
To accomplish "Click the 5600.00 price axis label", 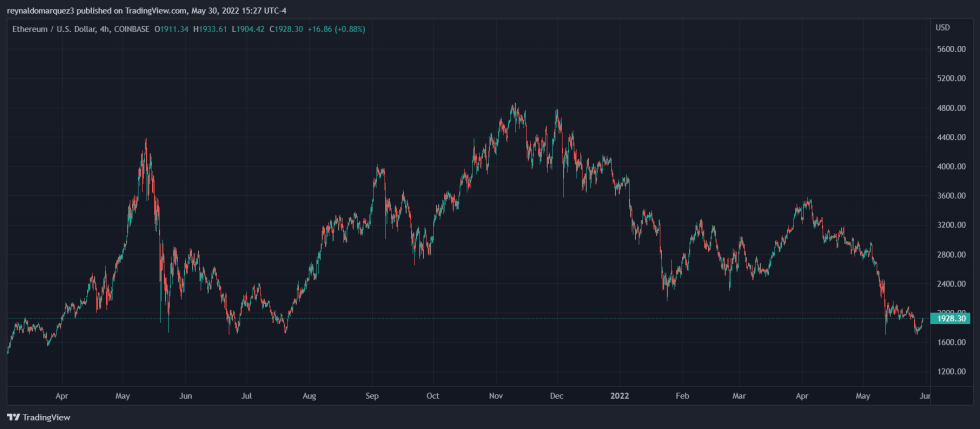I will tap(949, 49).
